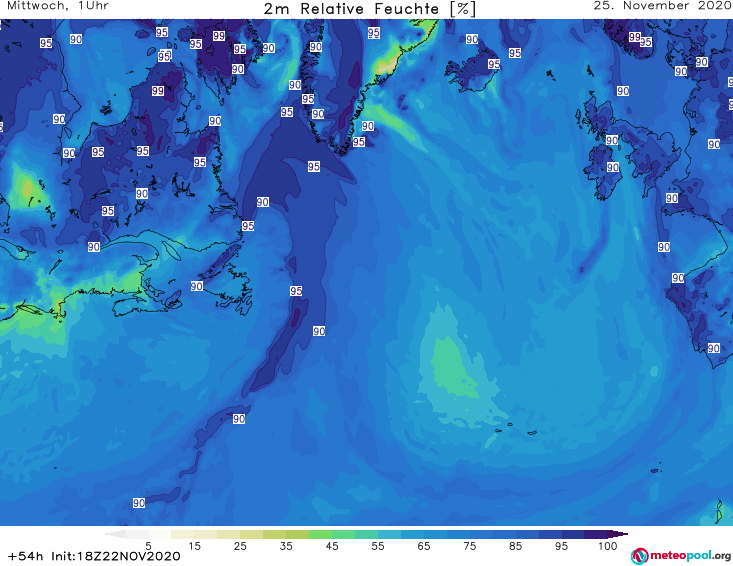Select the "25. November 2020" date text
Image resolution: width=733 pixels, height=566 pixels.
tap(662, 6)
